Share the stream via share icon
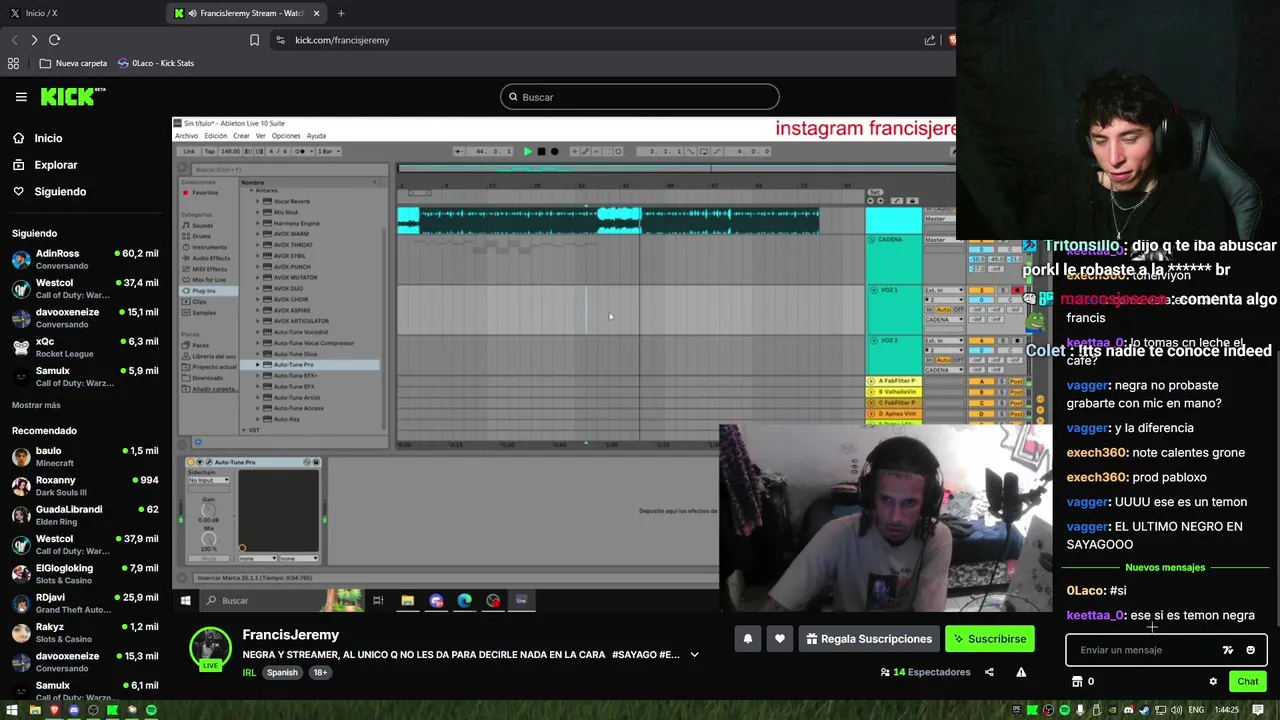The height and width of the screenshot is (720, 1280). (x=989, y=672)
